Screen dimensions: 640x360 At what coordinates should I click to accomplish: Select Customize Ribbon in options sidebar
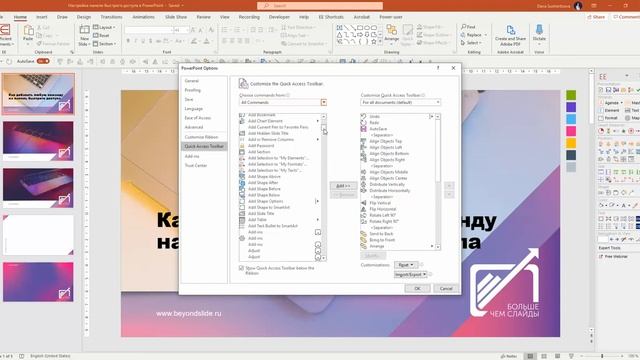(x=201, y=137)
